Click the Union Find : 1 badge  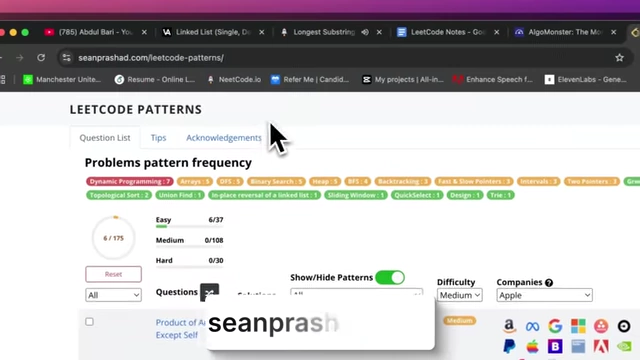[180, 195]
